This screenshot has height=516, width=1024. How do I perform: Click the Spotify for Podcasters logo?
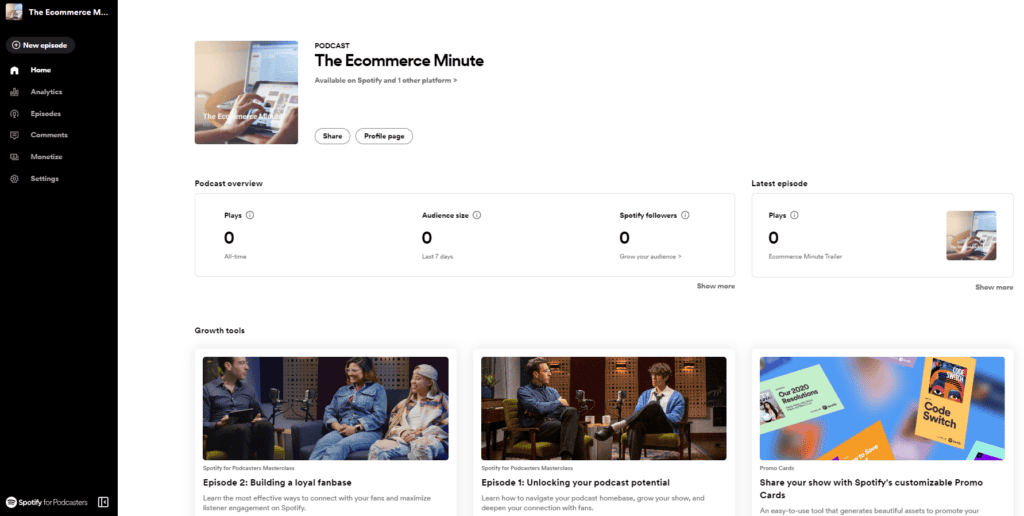click(47, 502)
